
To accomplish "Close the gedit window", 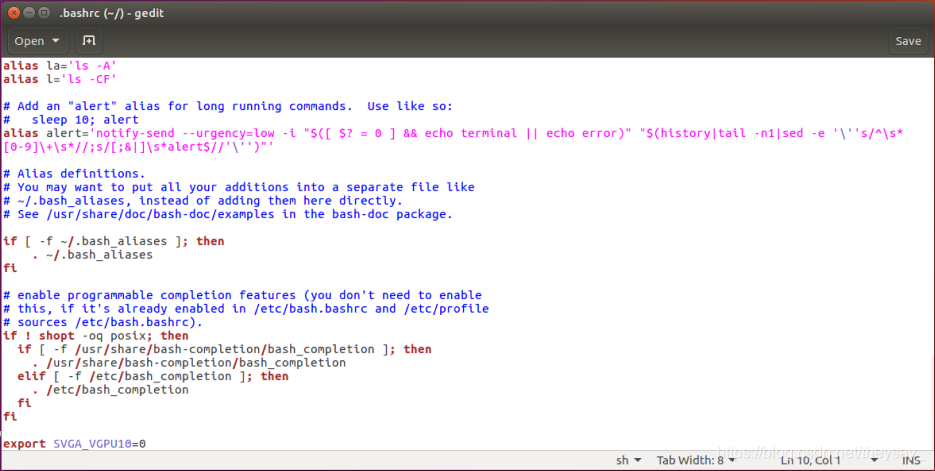I will 14,13.
